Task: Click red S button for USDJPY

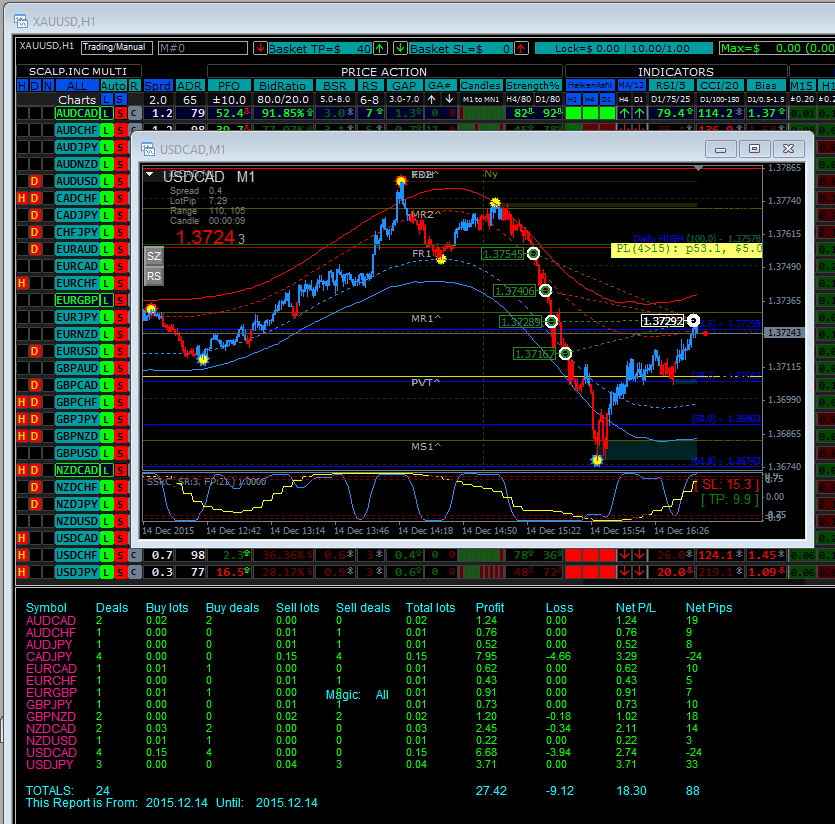Action: (x=121, y=573)
